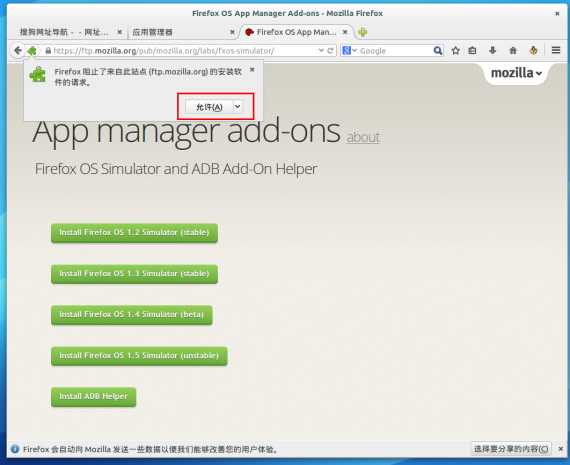The width and height of the screenshot is (570, 465).
Task: Install Firefox OS 1.2 Simulator (stable)
Action: tap(135, 233)
